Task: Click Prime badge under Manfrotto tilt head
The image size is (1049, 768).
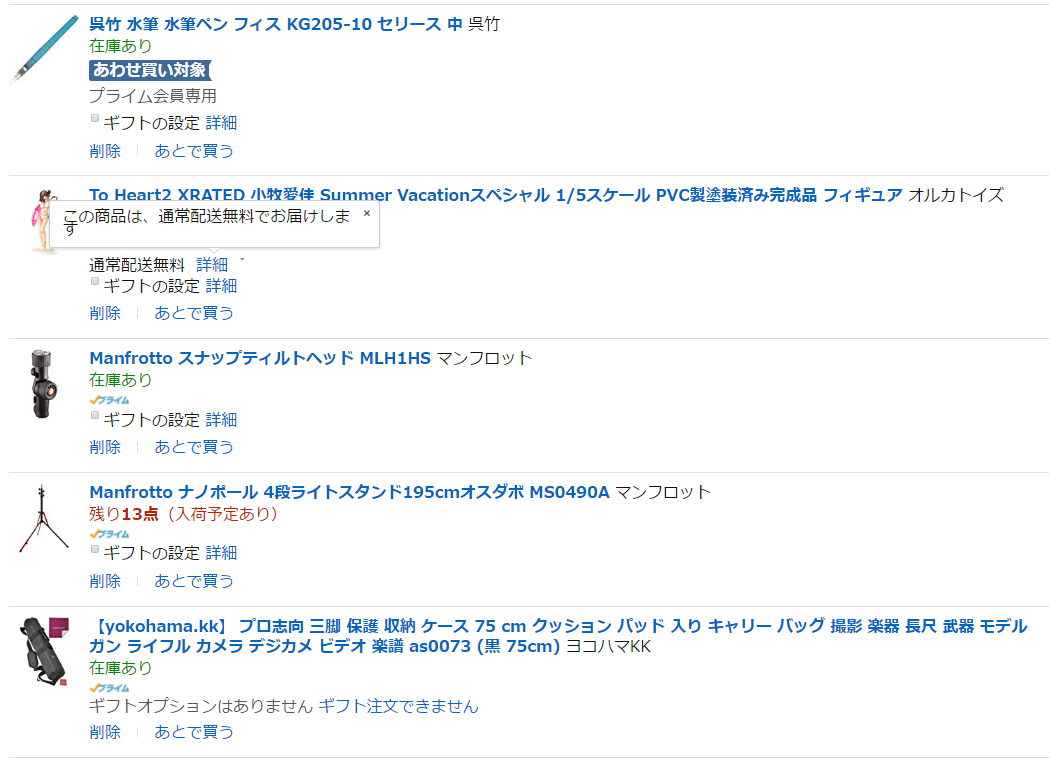Action: 109,400
